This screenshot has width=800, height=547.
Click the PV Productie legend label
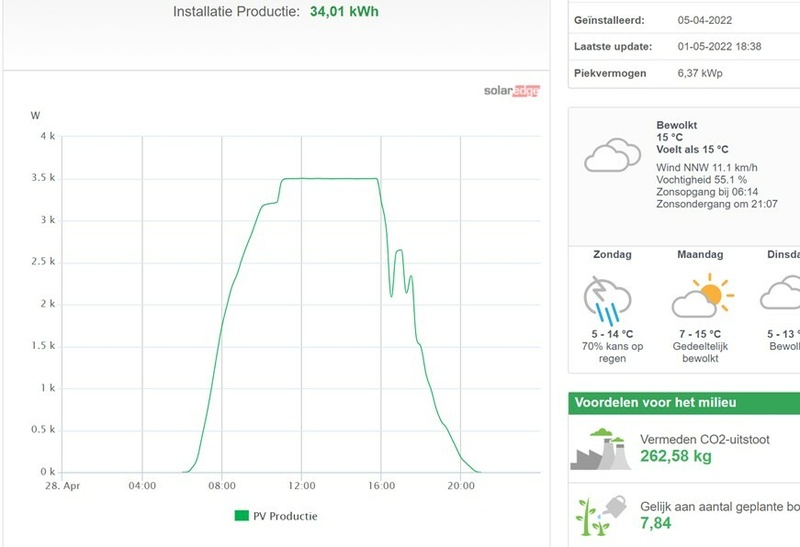pos(285,516)
